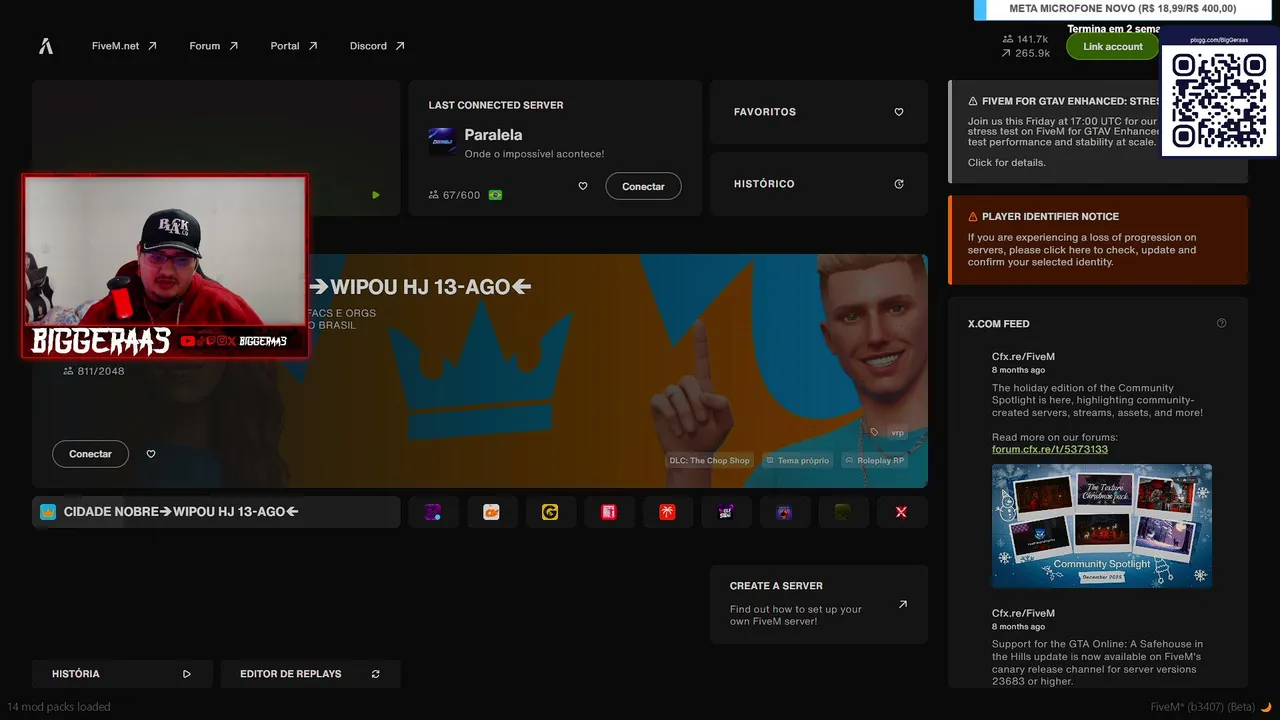Select the dark olive server icon
The height and width of the screenshot is (720, 1280).
pyautogui.click(x=843, y=512)
